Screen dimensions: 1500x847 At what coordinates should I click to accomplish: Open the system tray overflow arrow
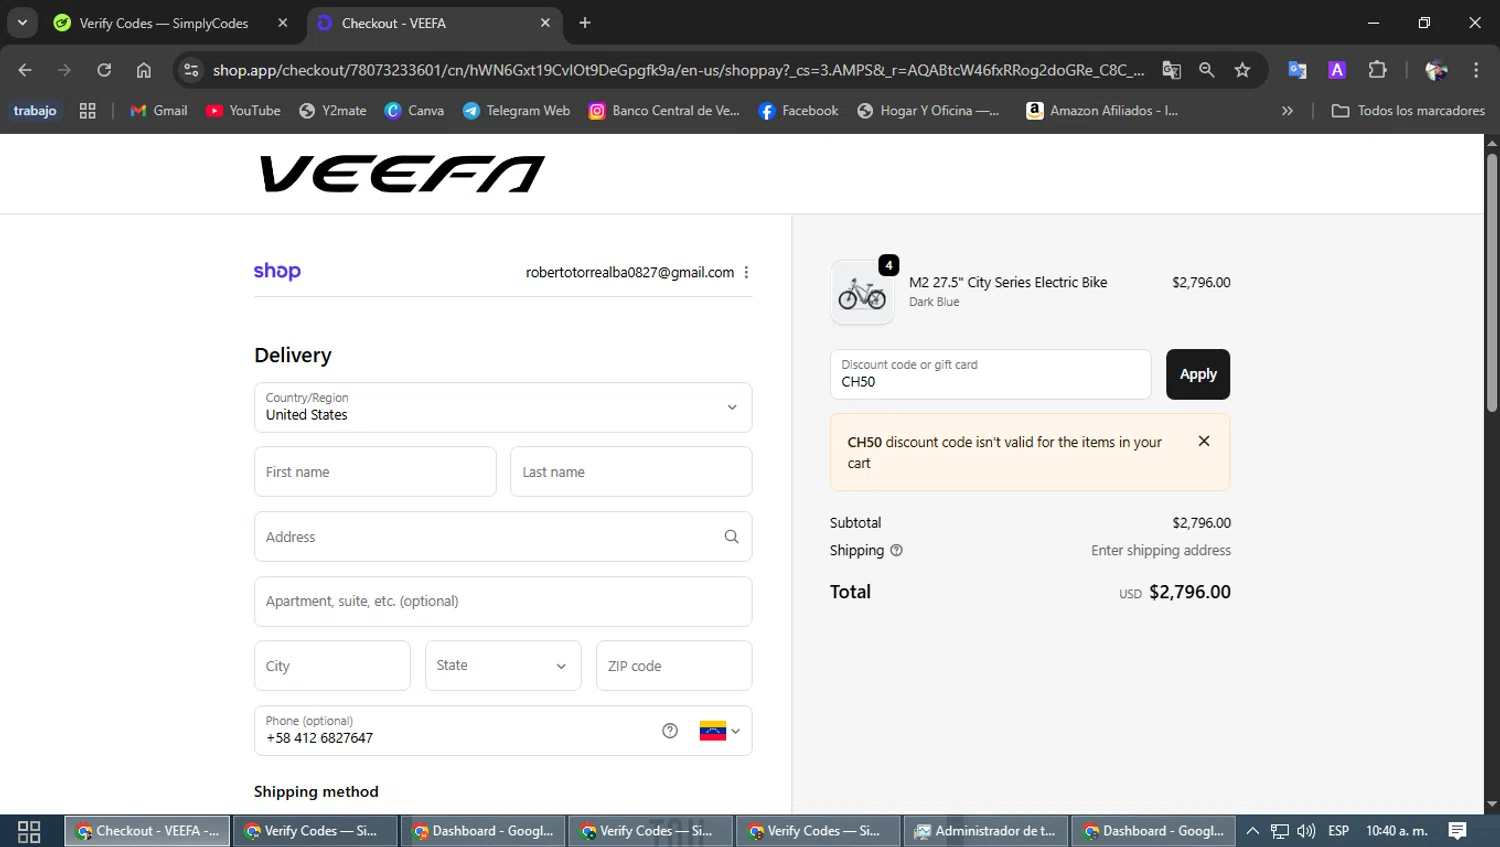[x=1252, y=831]
